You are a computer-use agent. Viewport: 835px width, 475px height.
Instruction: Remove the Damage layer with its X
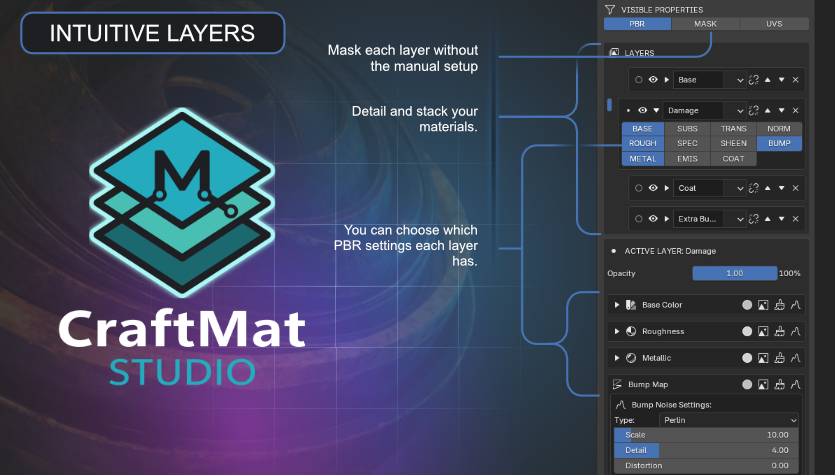(796, 110)
